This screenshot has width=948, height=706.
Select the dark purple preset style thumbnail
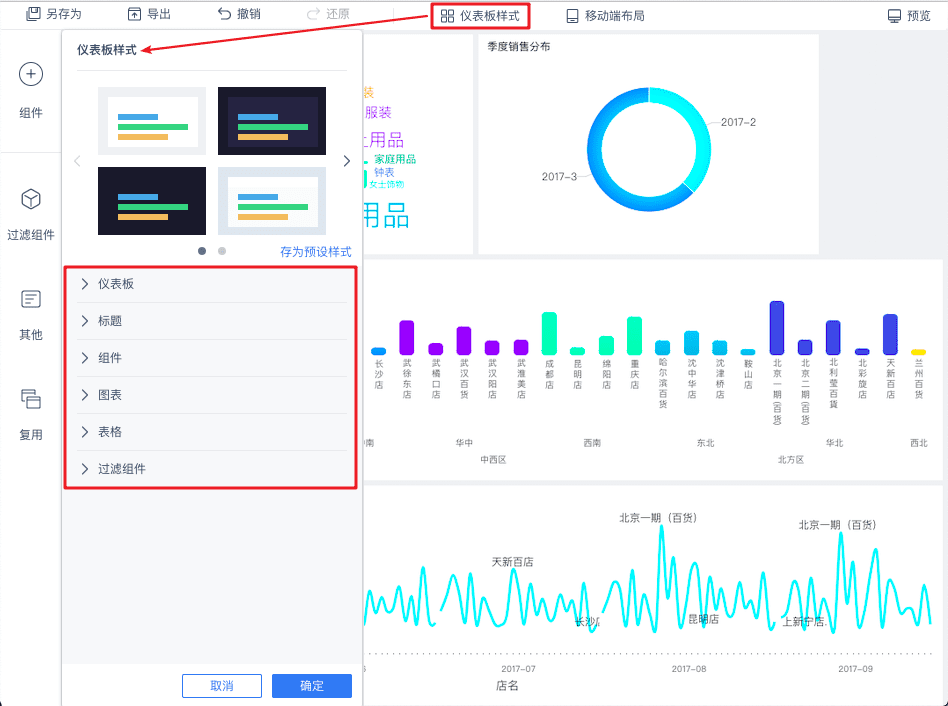pyautogui.click(x=271, y=121)
